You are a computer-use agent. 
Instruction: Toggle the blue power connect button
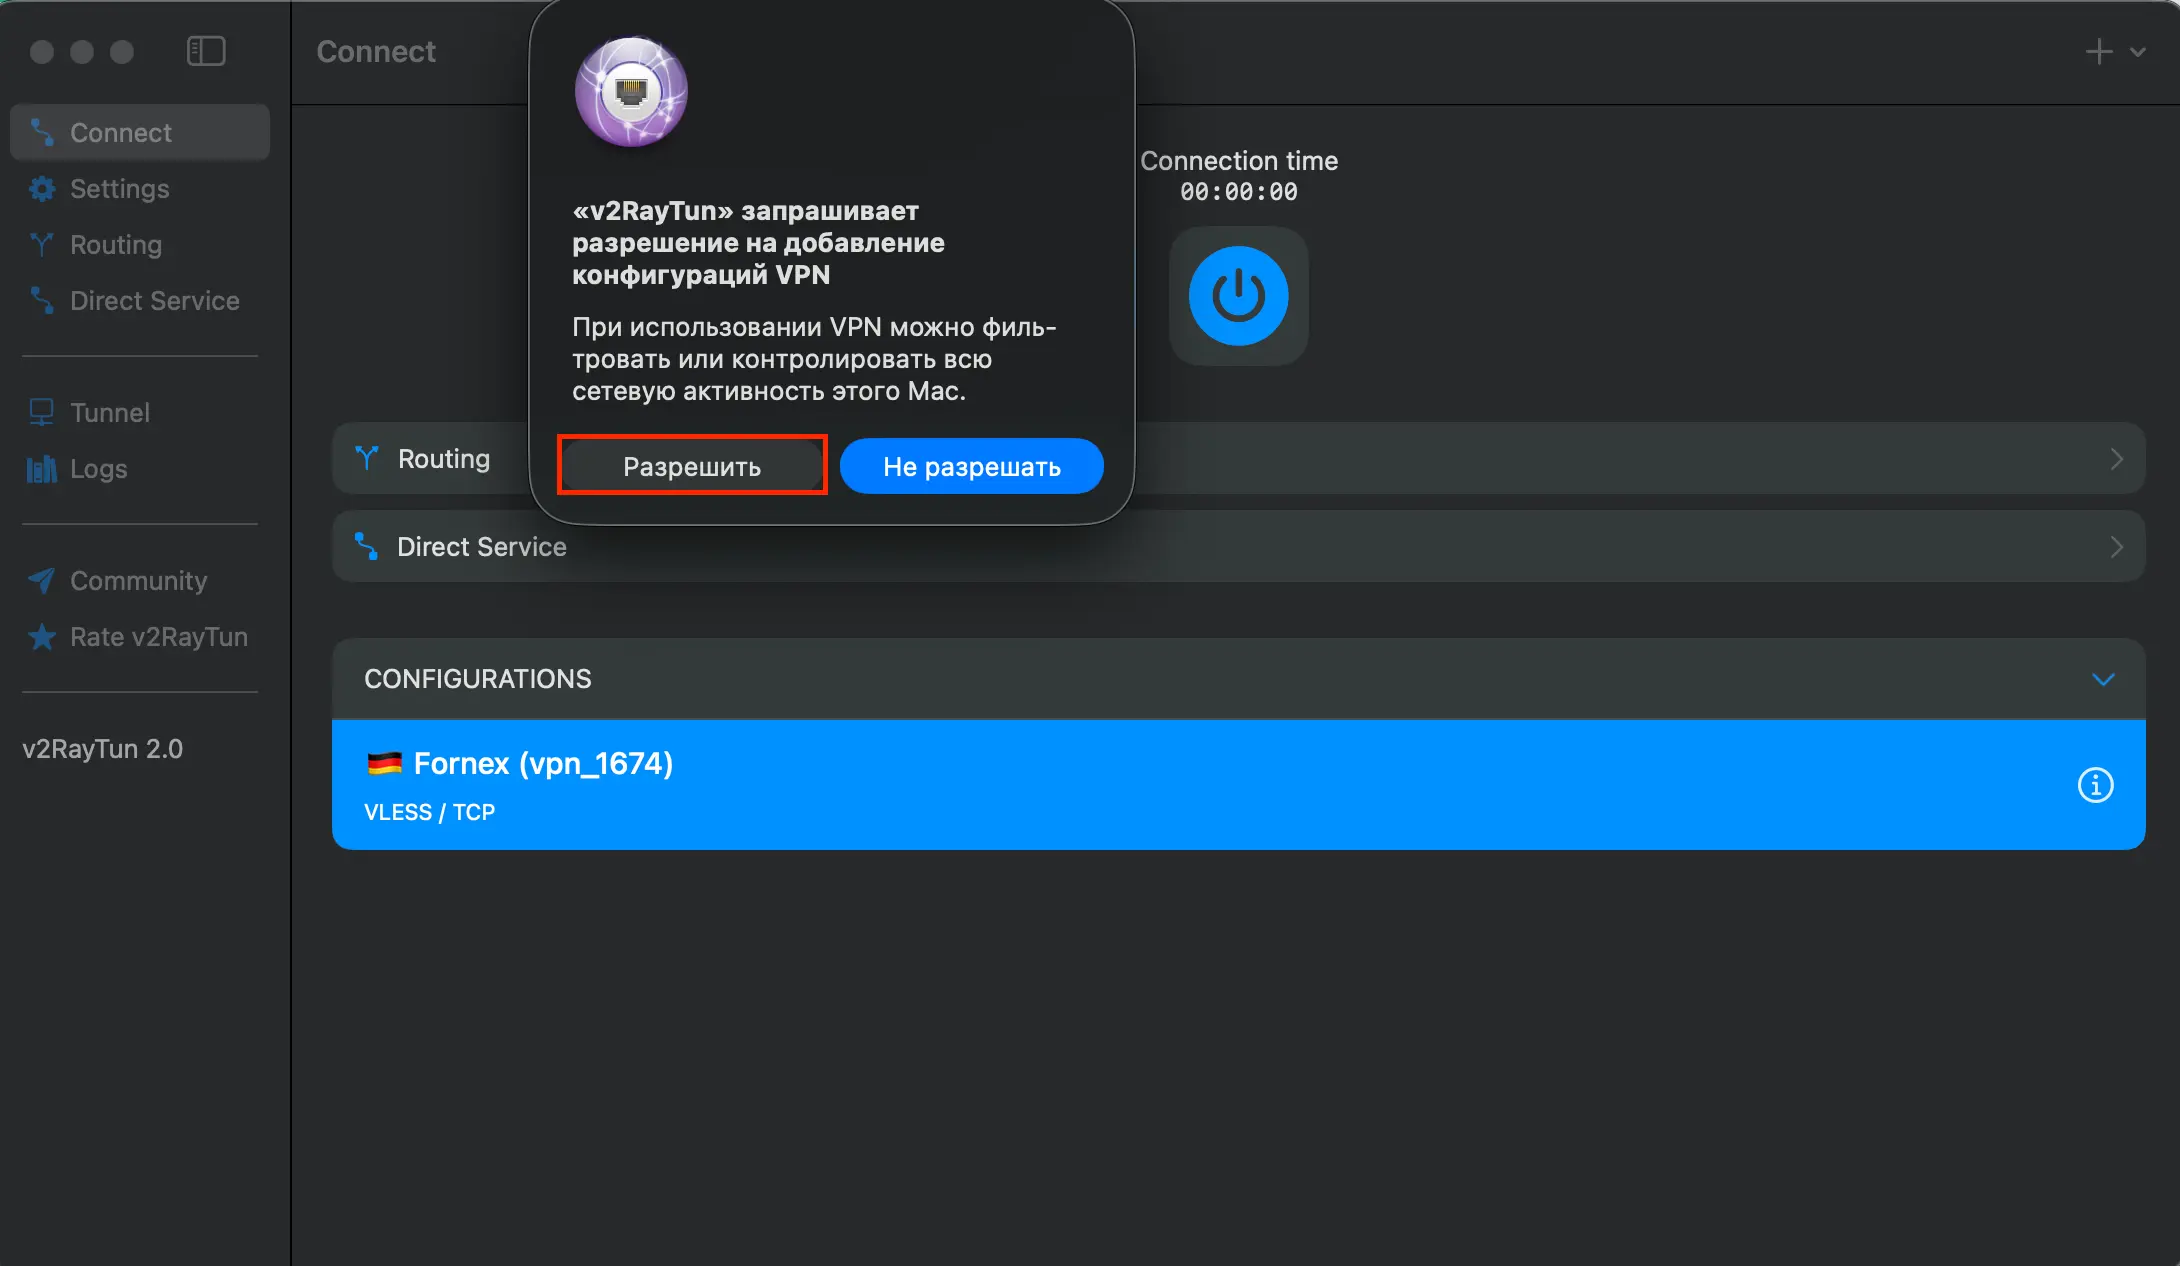click(x=1238, y=296)
